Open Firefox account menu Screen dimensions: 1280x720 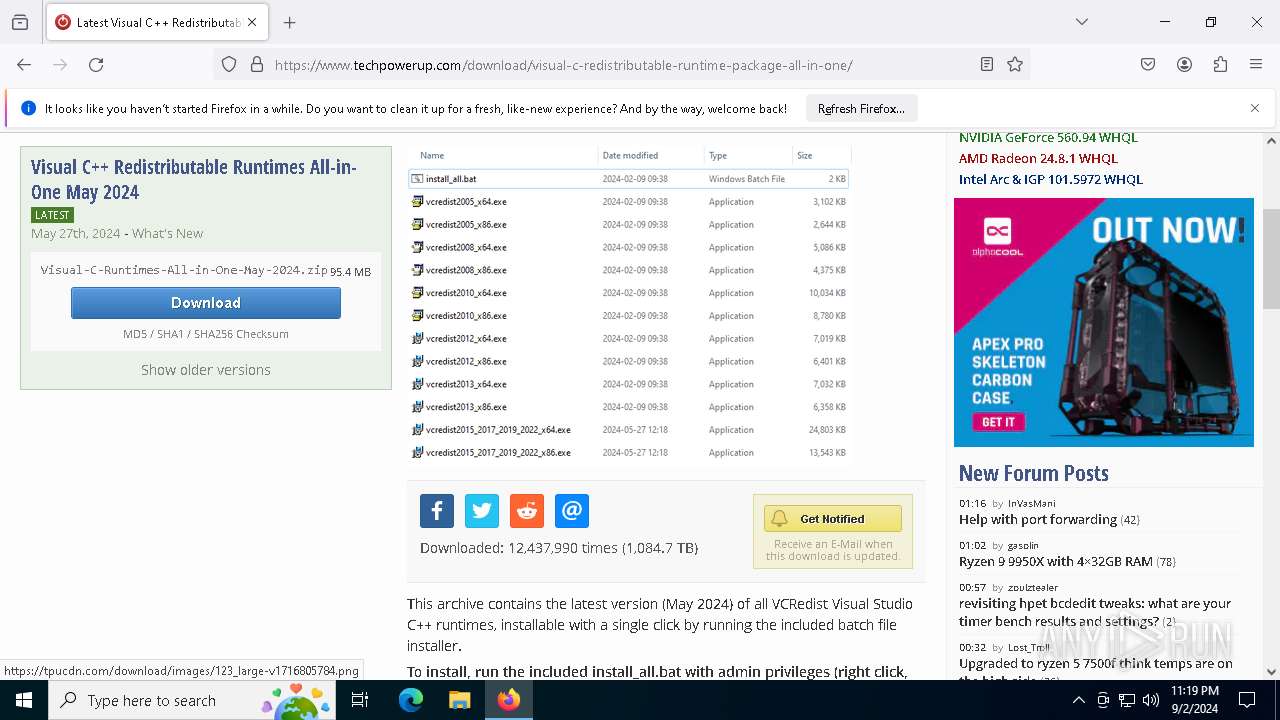pyautogui.click(x=1184, y=65)
